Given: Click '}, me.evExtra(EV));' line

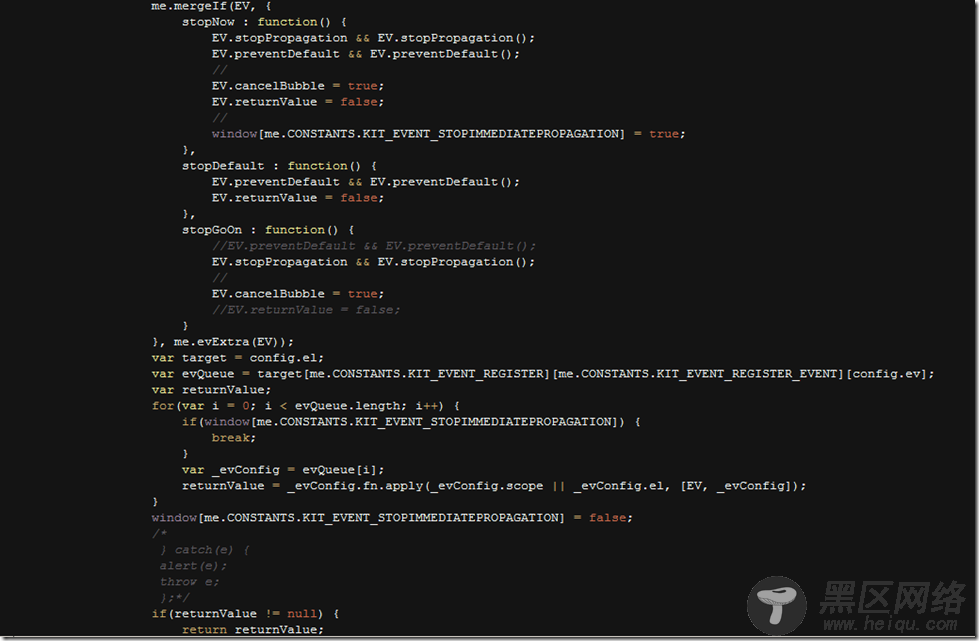Looking at the screenshot, I should pos(222,341).
